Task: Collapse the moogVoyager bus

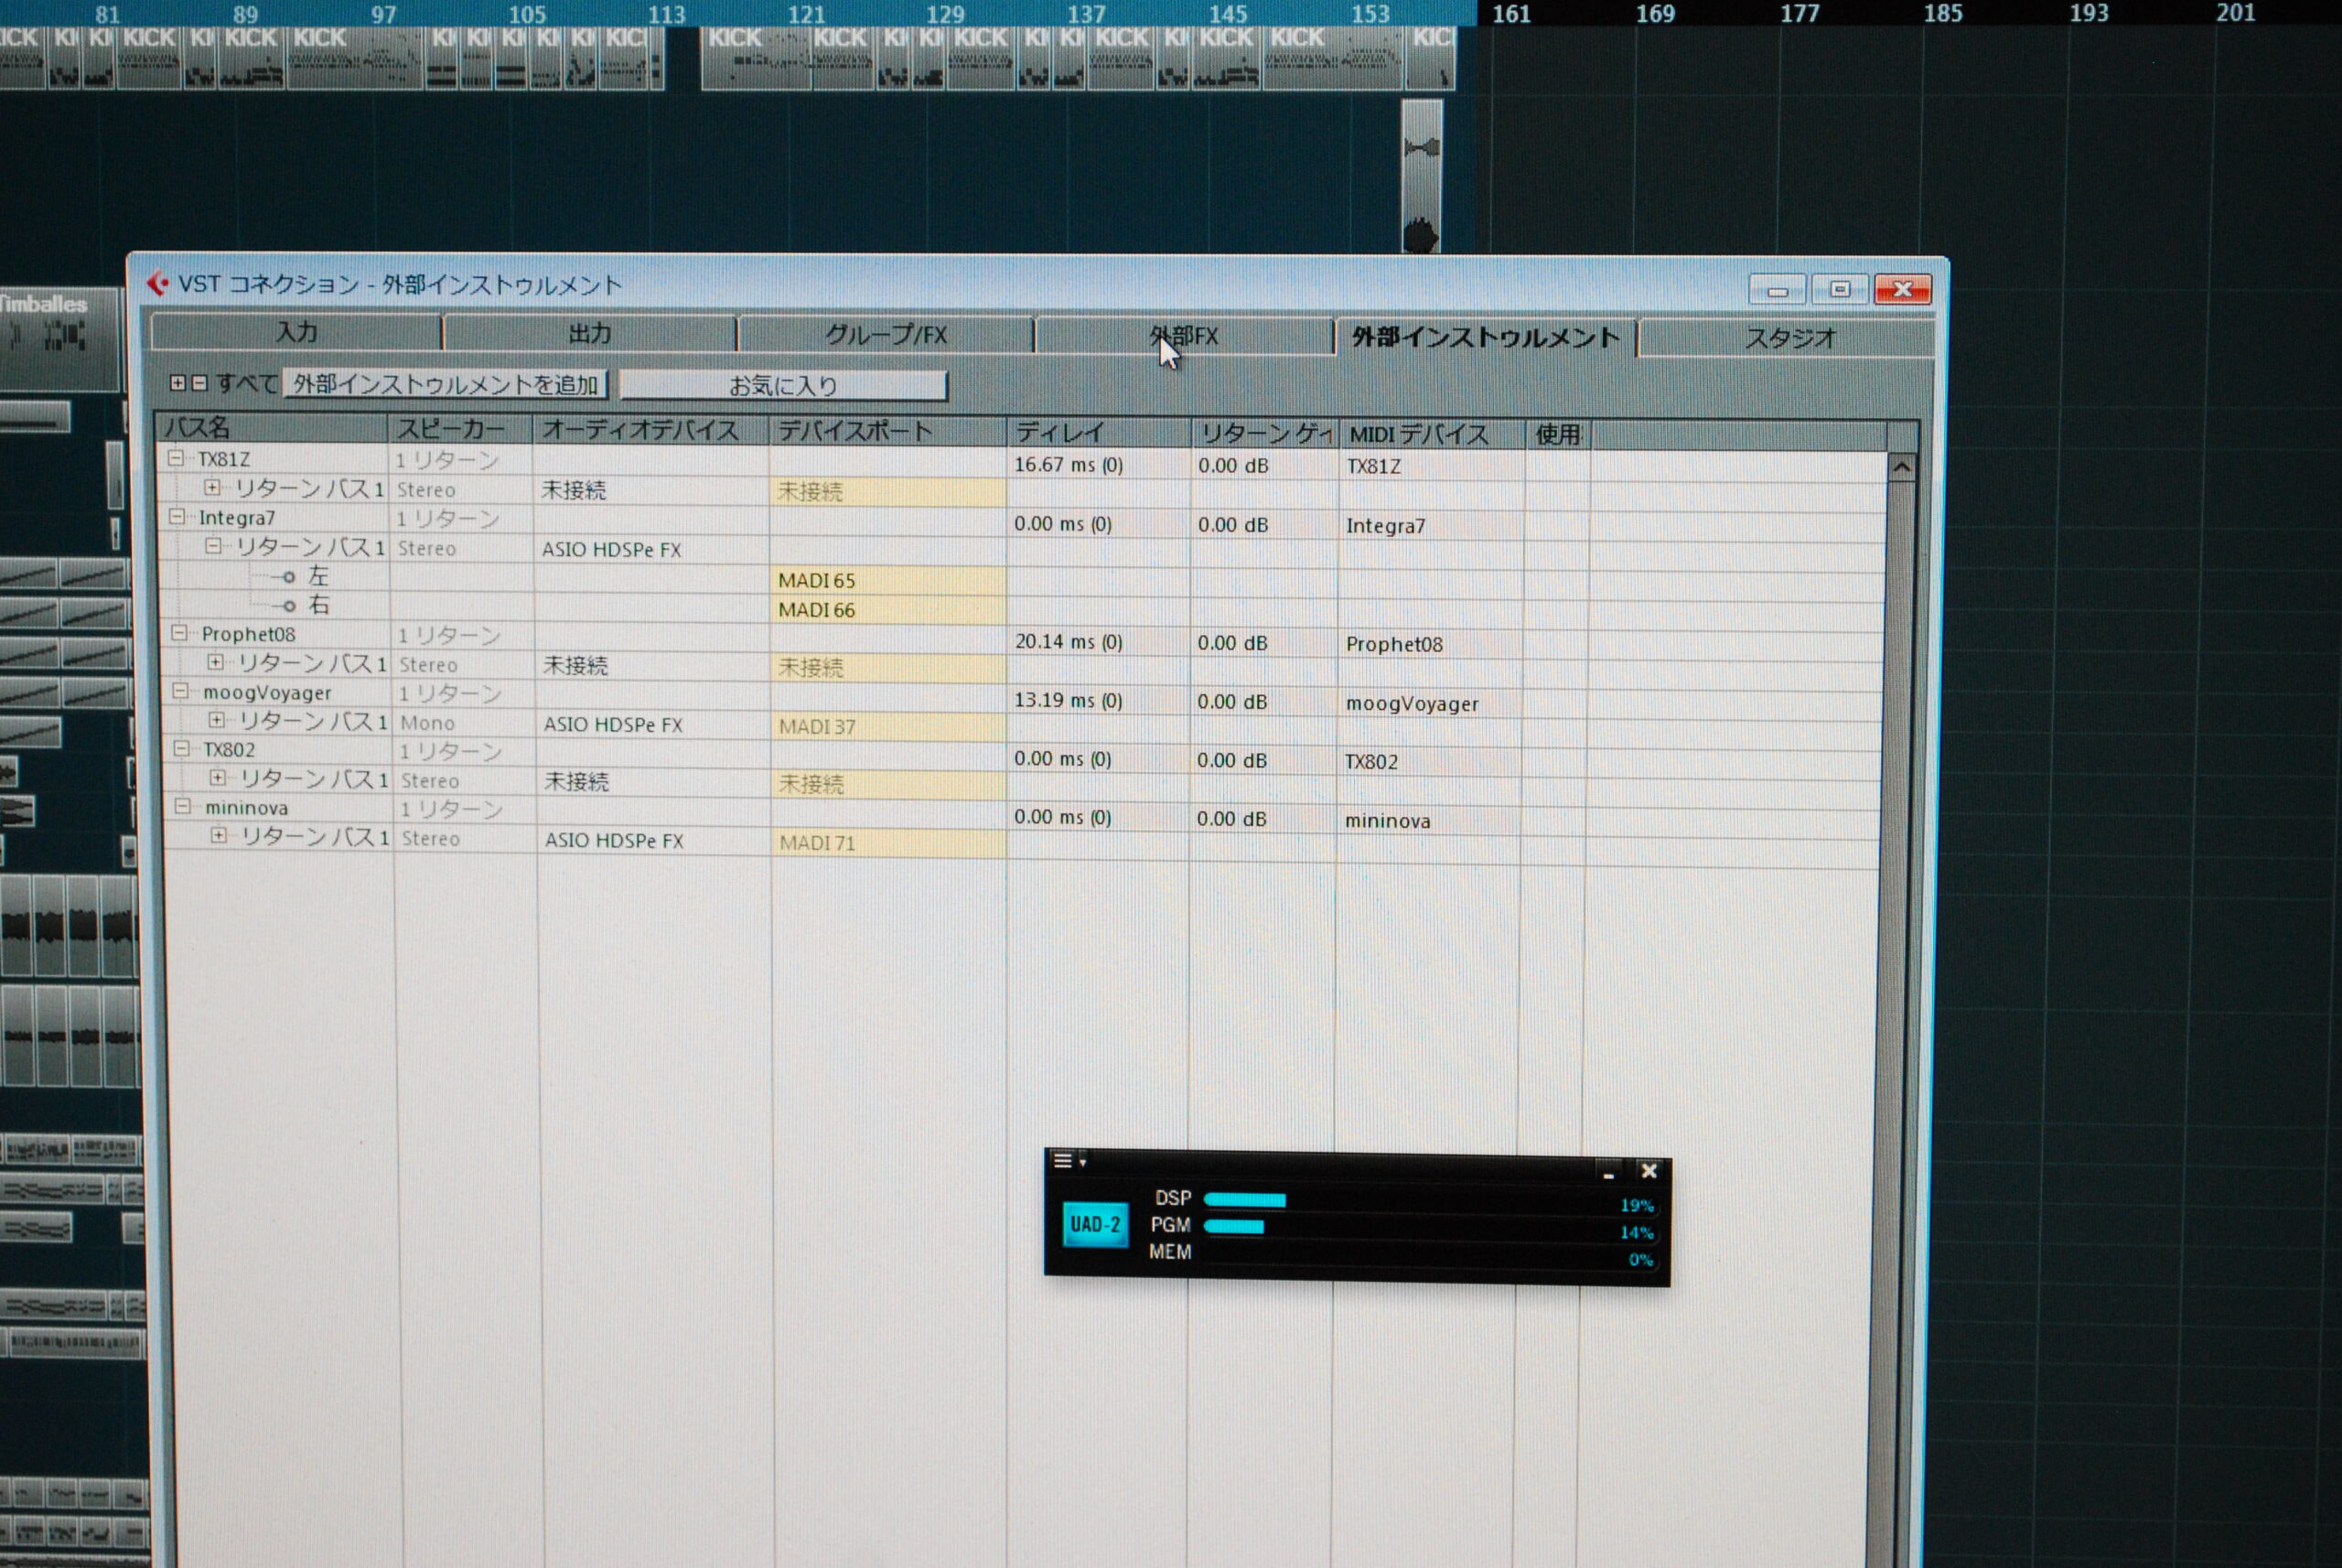Action: [180, 691]
